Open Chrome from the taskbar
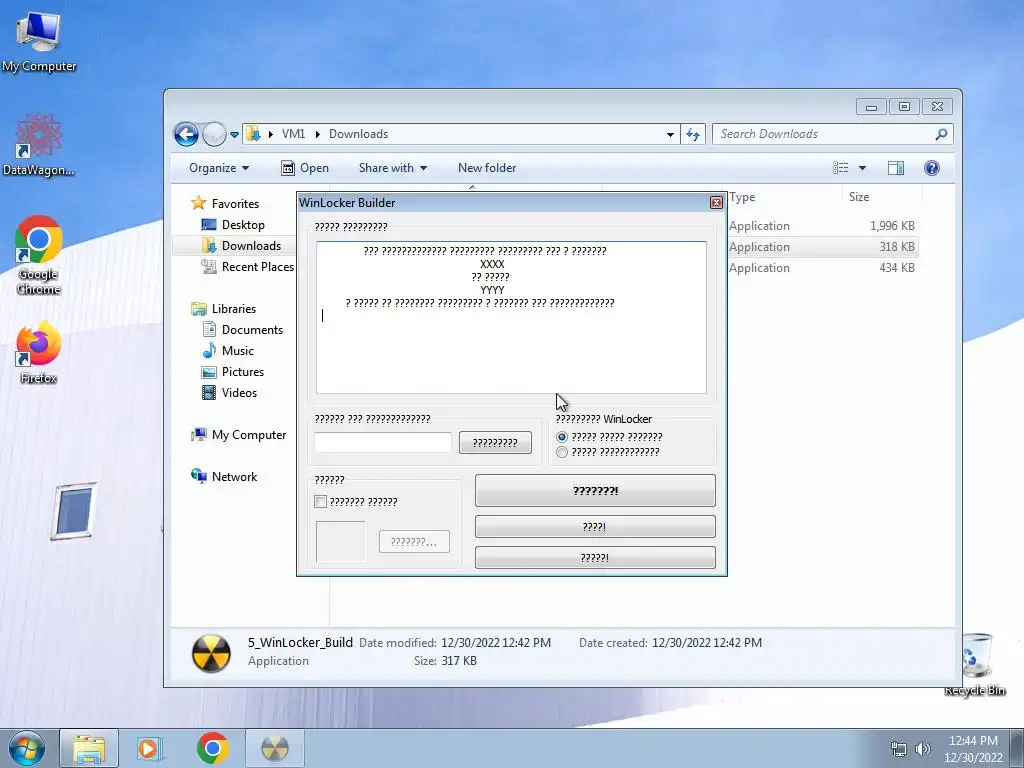The height and width of the screenshot is (768, 1024). coord(212,748)
